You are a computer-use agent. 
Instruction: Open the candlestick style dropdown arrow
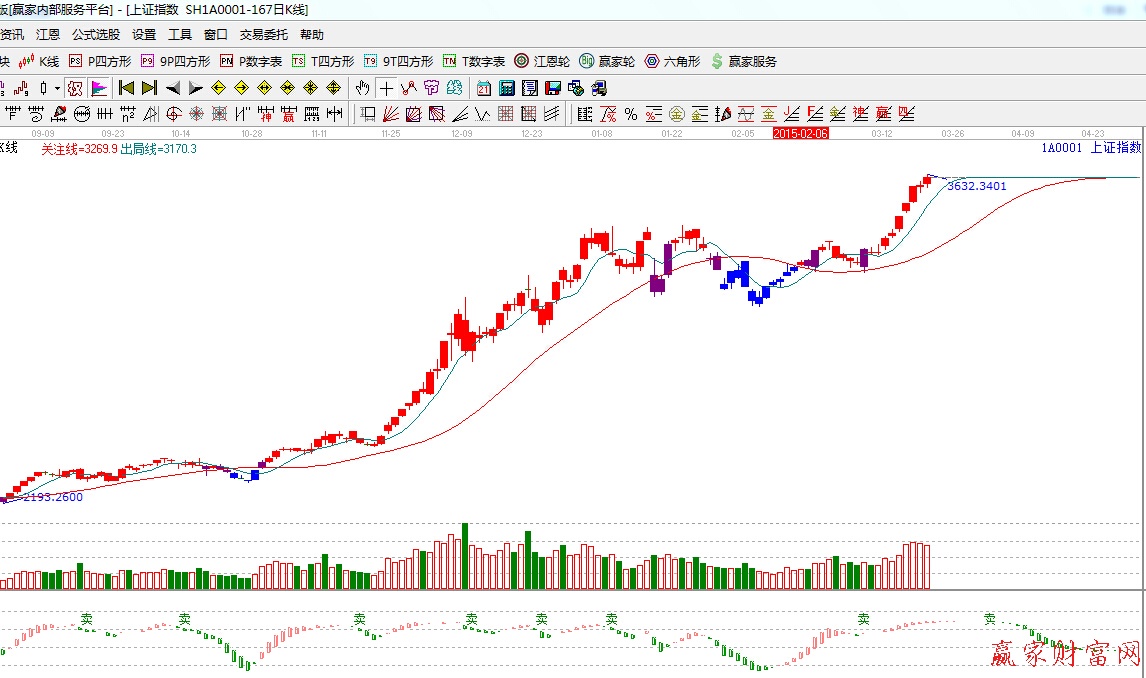[x=57, y=88]
